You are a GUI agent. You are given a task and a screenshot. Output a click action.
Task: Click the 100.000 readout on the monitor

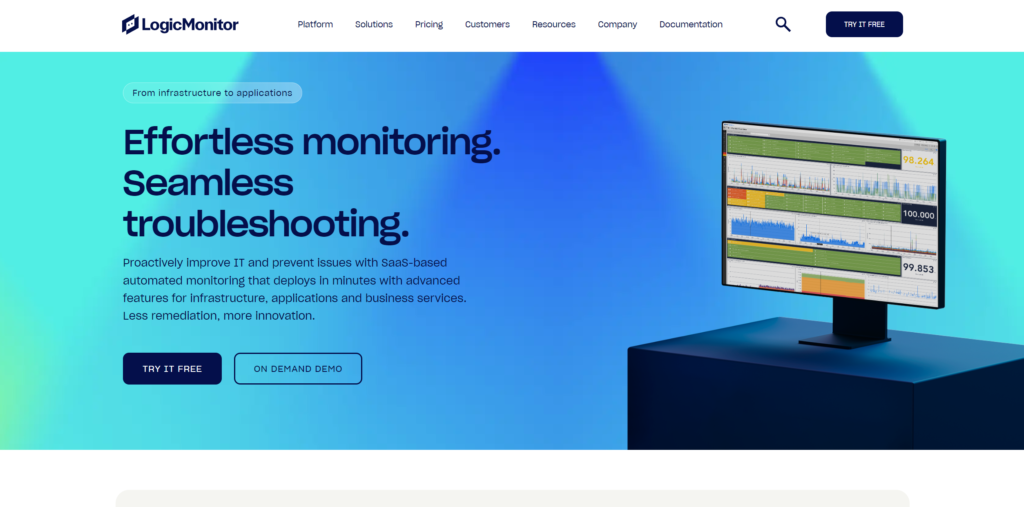point(918,215)
